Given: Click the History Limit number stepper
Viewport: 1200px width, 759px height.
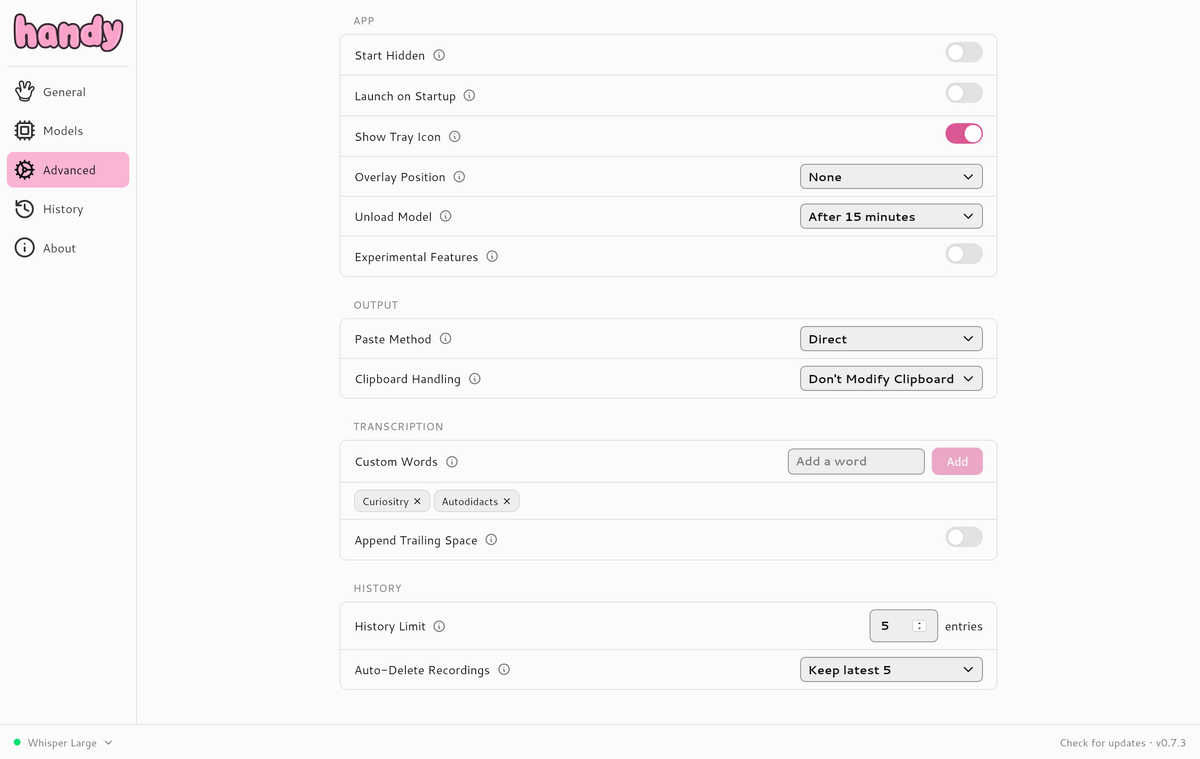Looking at the screenshot, I should 919,626.
